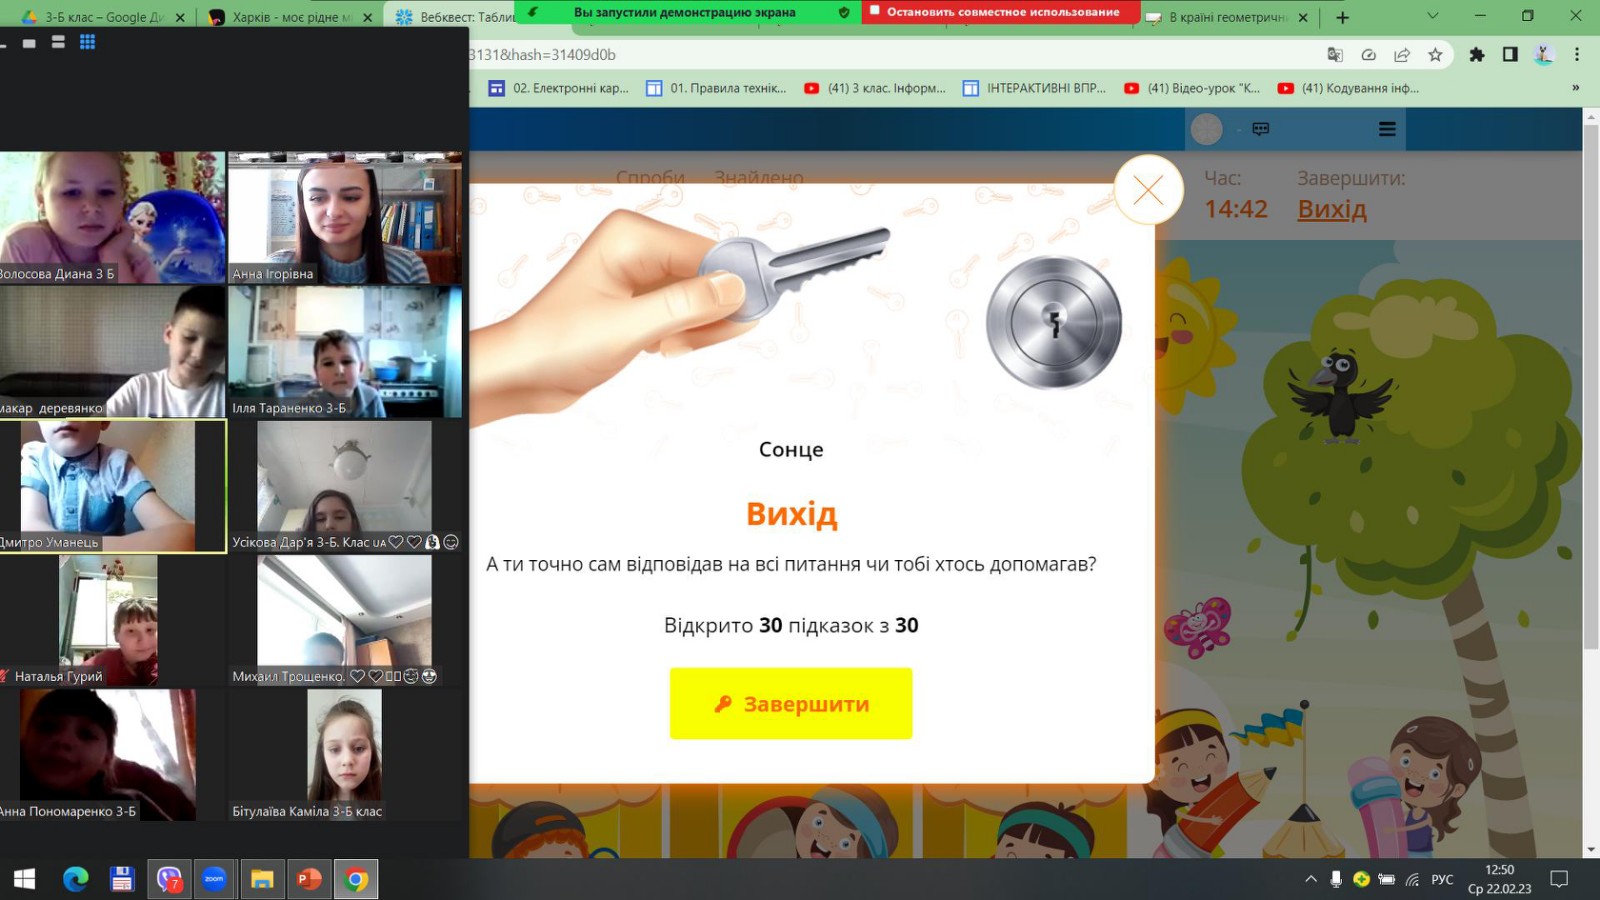Click the Google Translate icon in address bar
The image size is (1600, 900).
pos(1335,55)
